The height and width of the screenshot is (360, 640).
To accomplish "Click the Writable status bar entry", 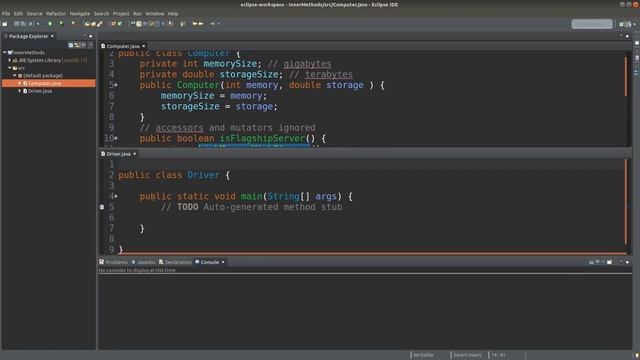I will (423, 355).
